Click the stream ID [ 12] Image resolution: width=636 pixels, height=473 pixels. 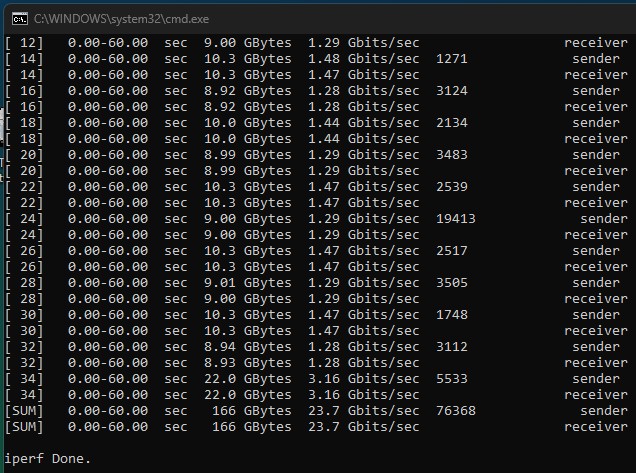click(x=24, y=43)
